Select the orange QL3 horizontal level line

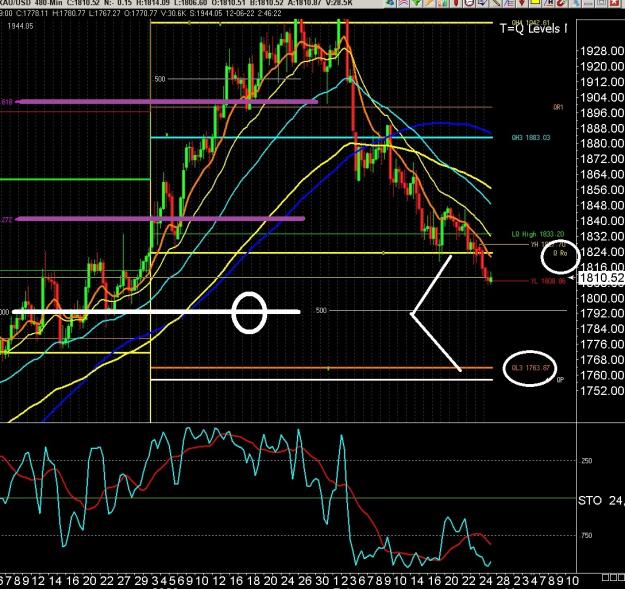pos(322,368)
